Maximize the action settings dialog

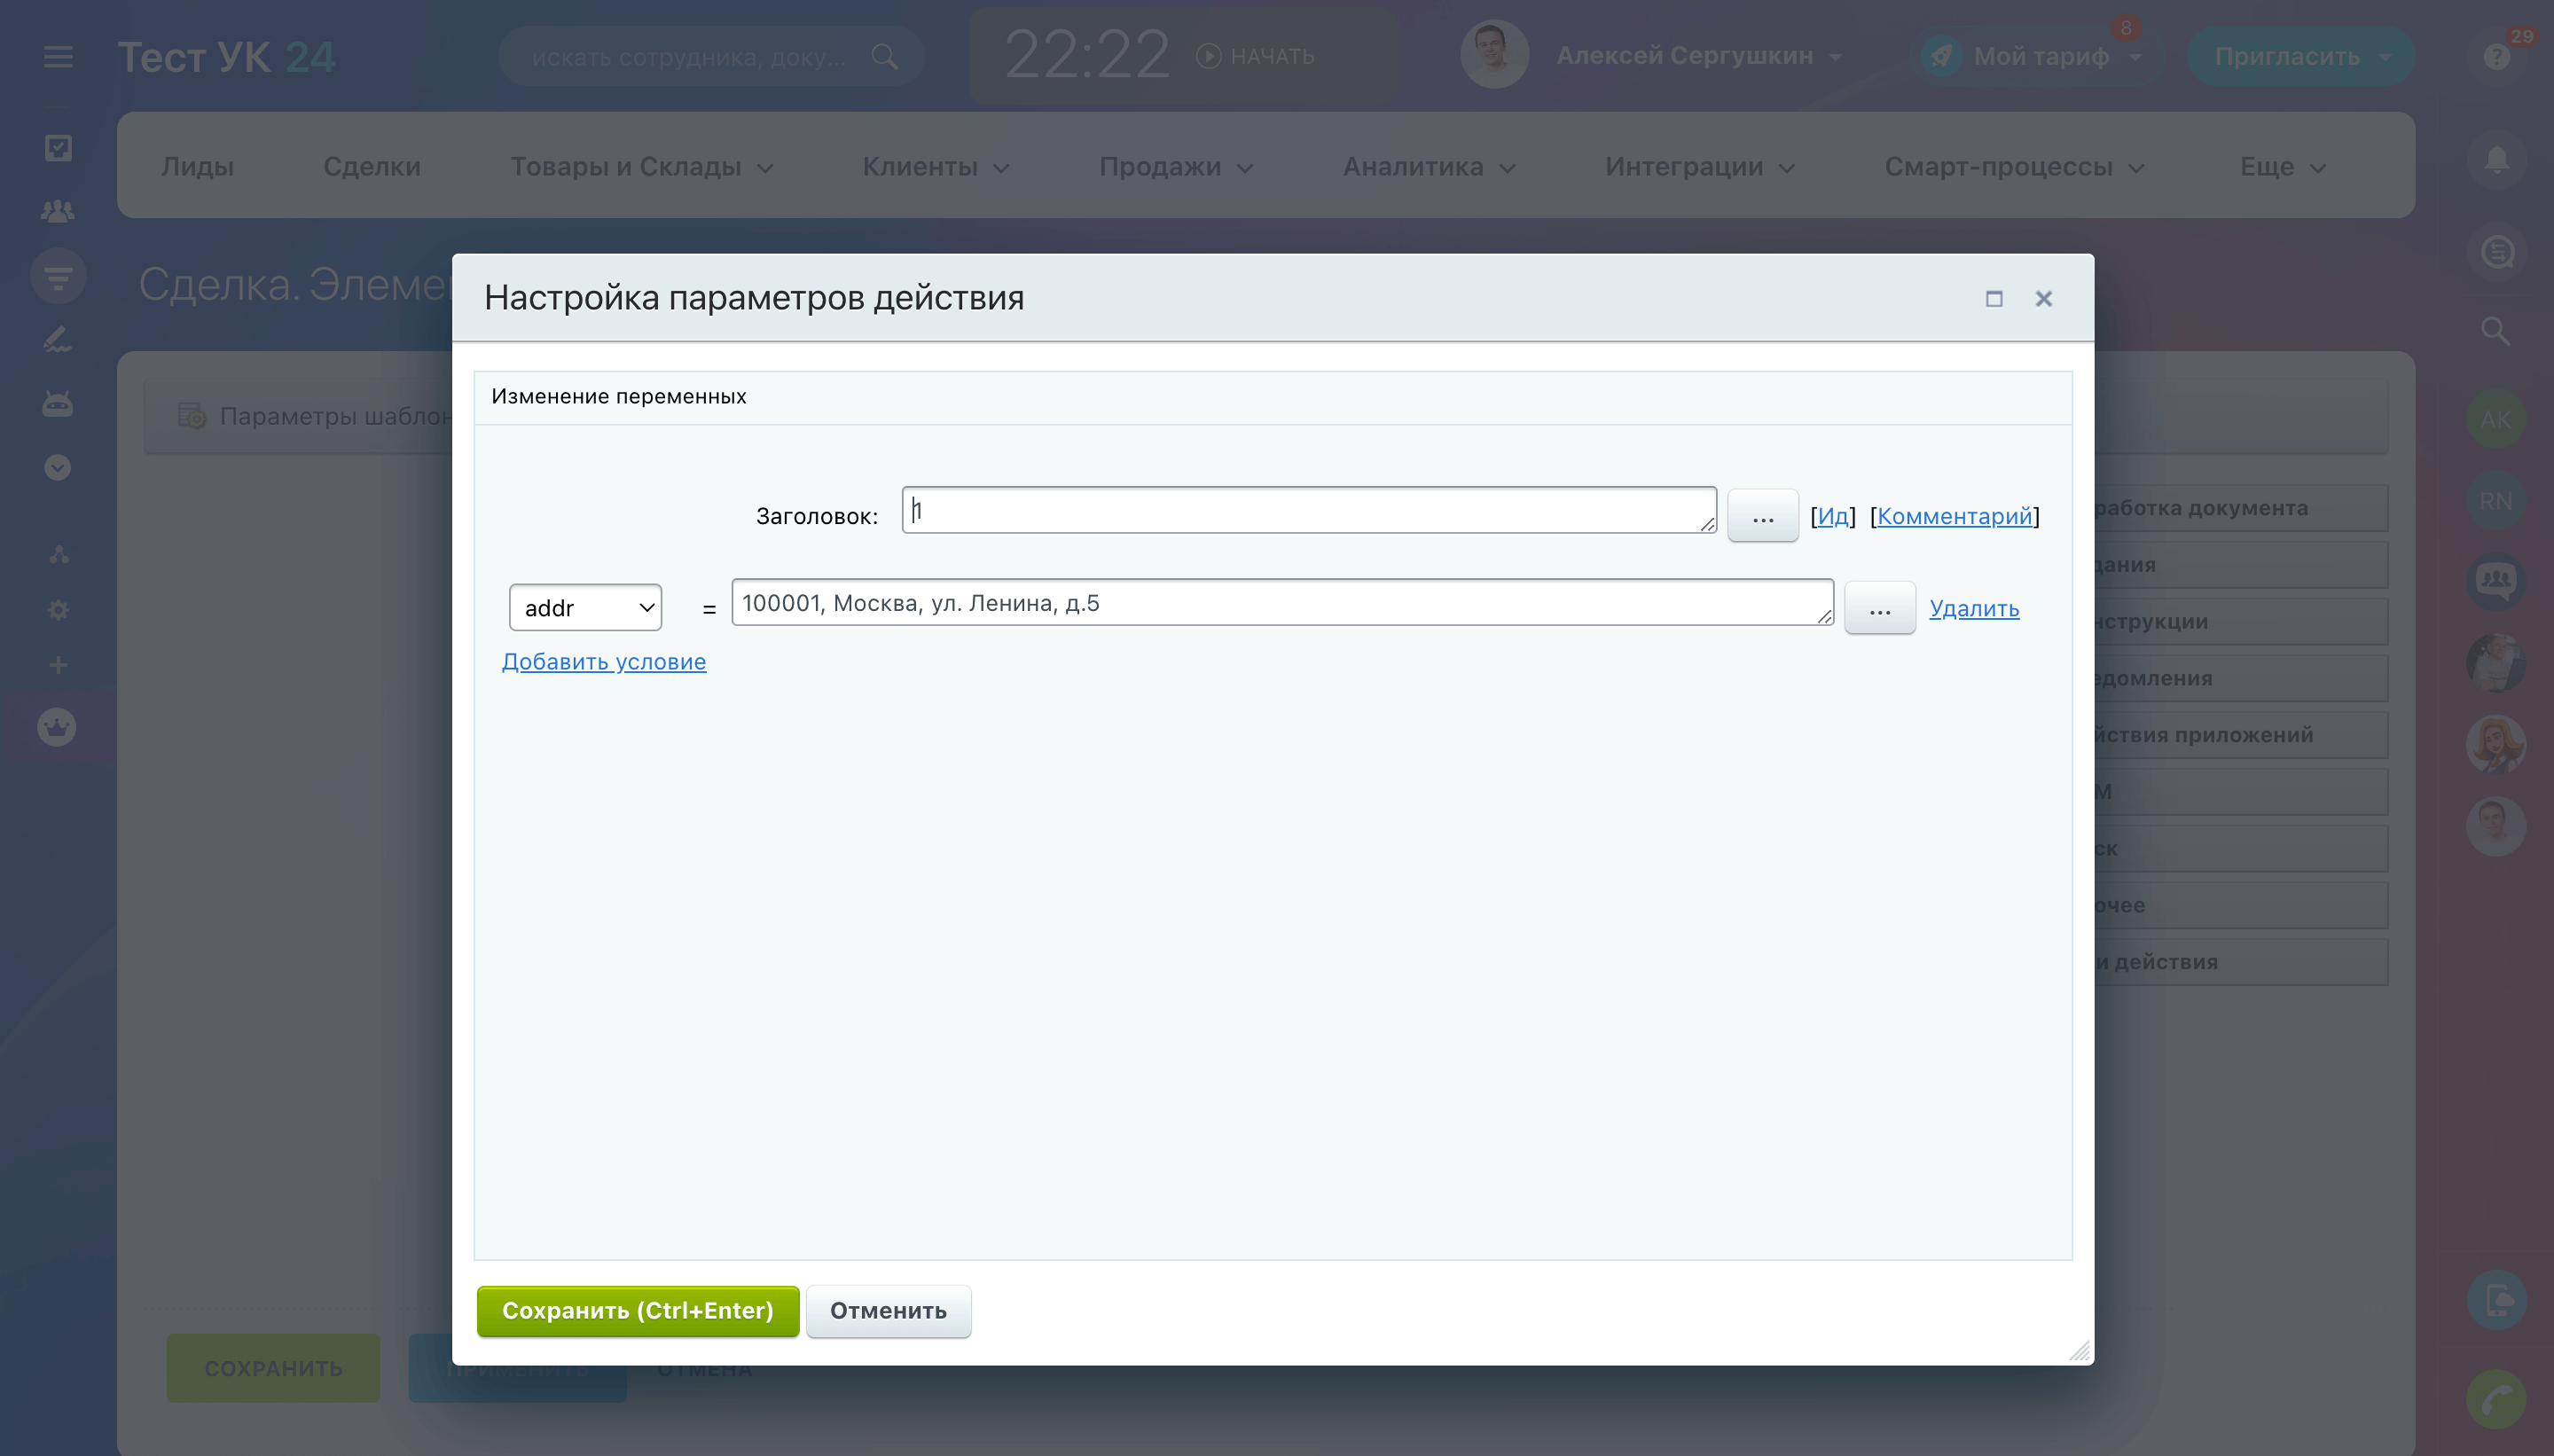[x=1993, y=299]
